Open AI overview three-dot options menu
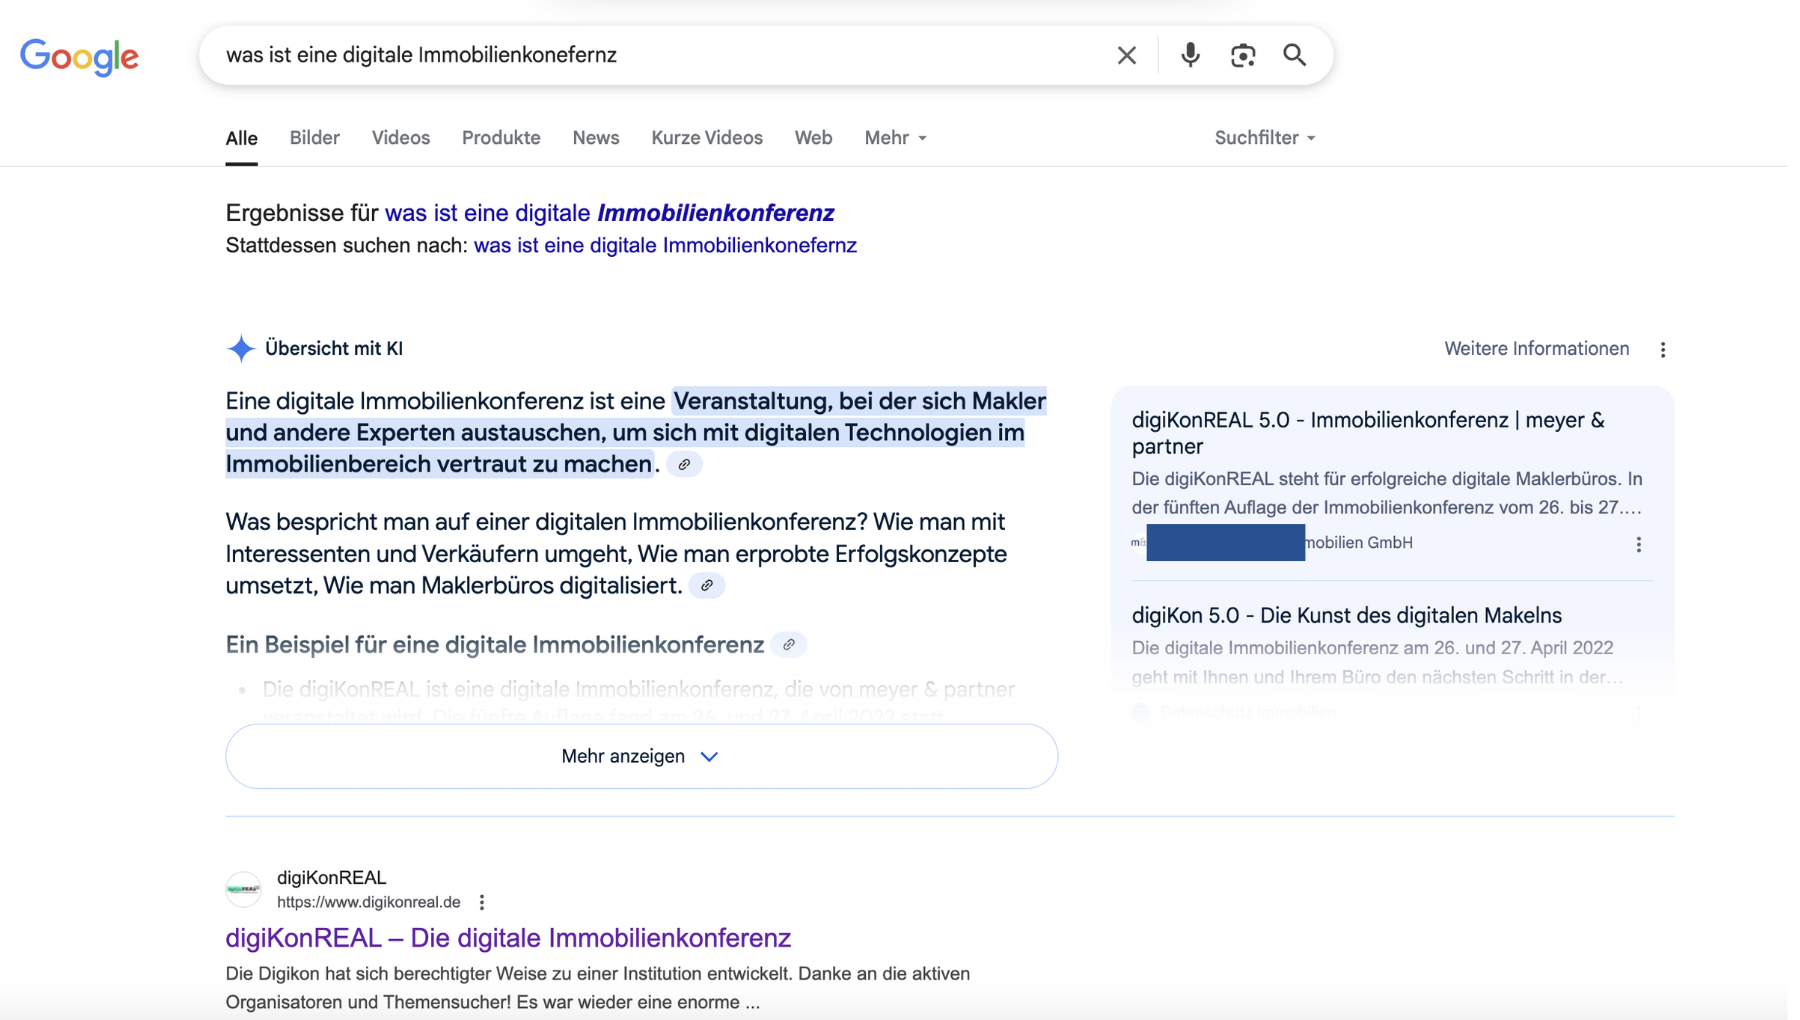 click(x=1662, y=349)
